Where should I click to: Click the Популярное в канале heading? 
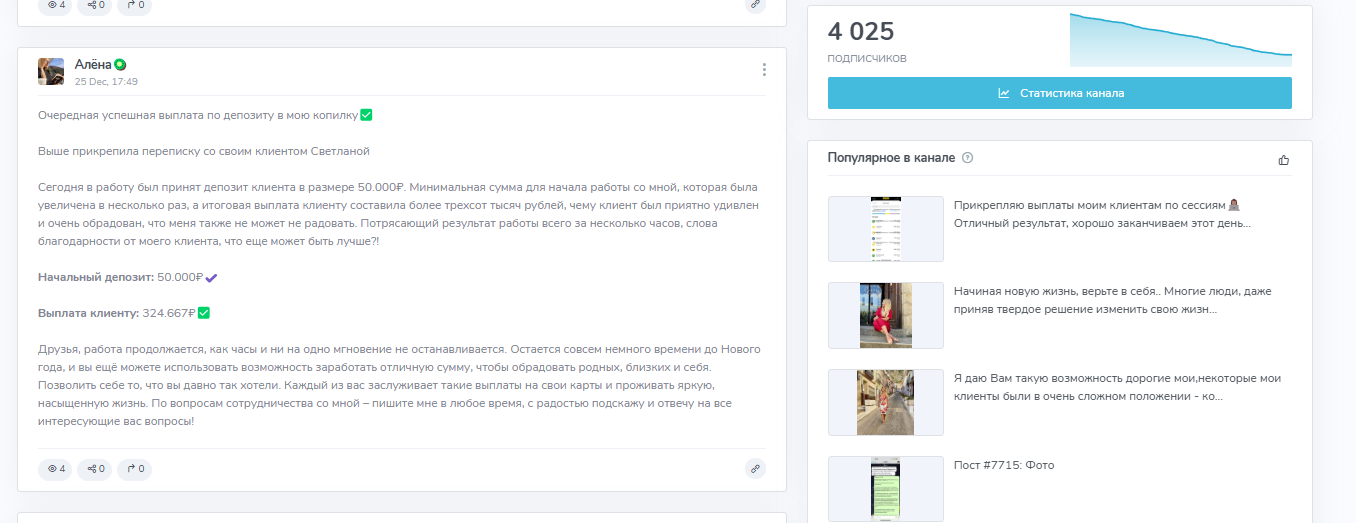click(891, 158)
